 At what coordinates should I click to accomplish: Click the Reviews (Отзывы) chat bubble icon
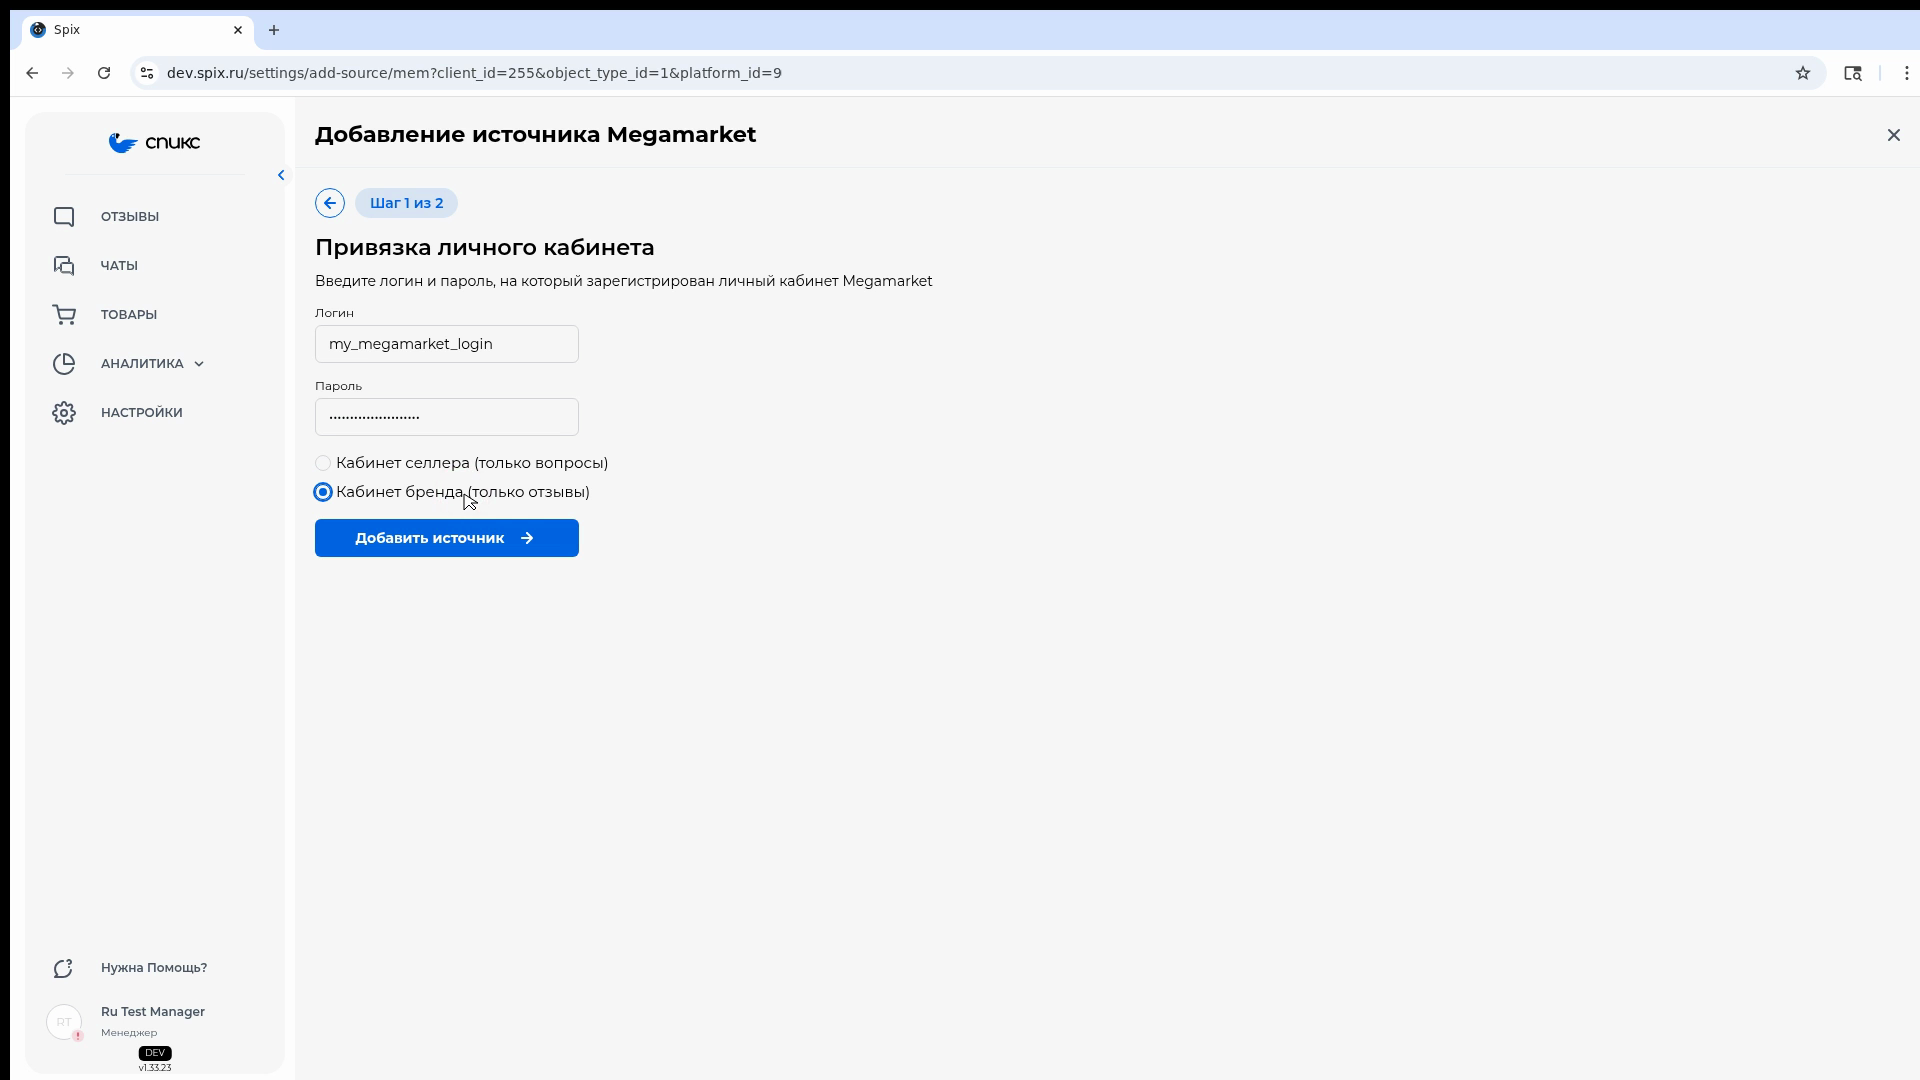coord(64,217)
